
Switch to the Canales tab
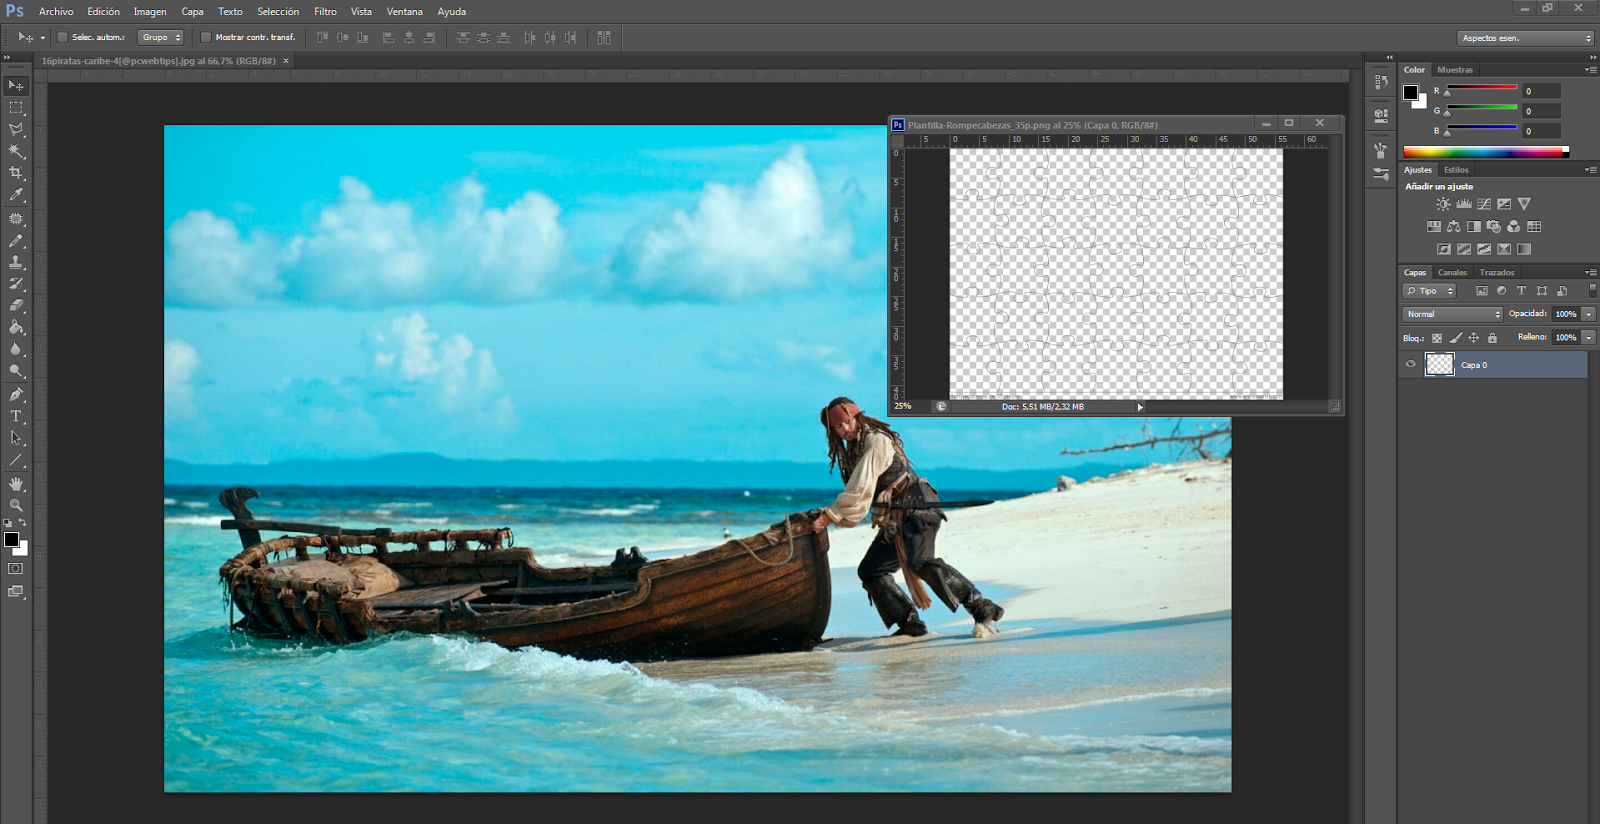click(1452, 272)
